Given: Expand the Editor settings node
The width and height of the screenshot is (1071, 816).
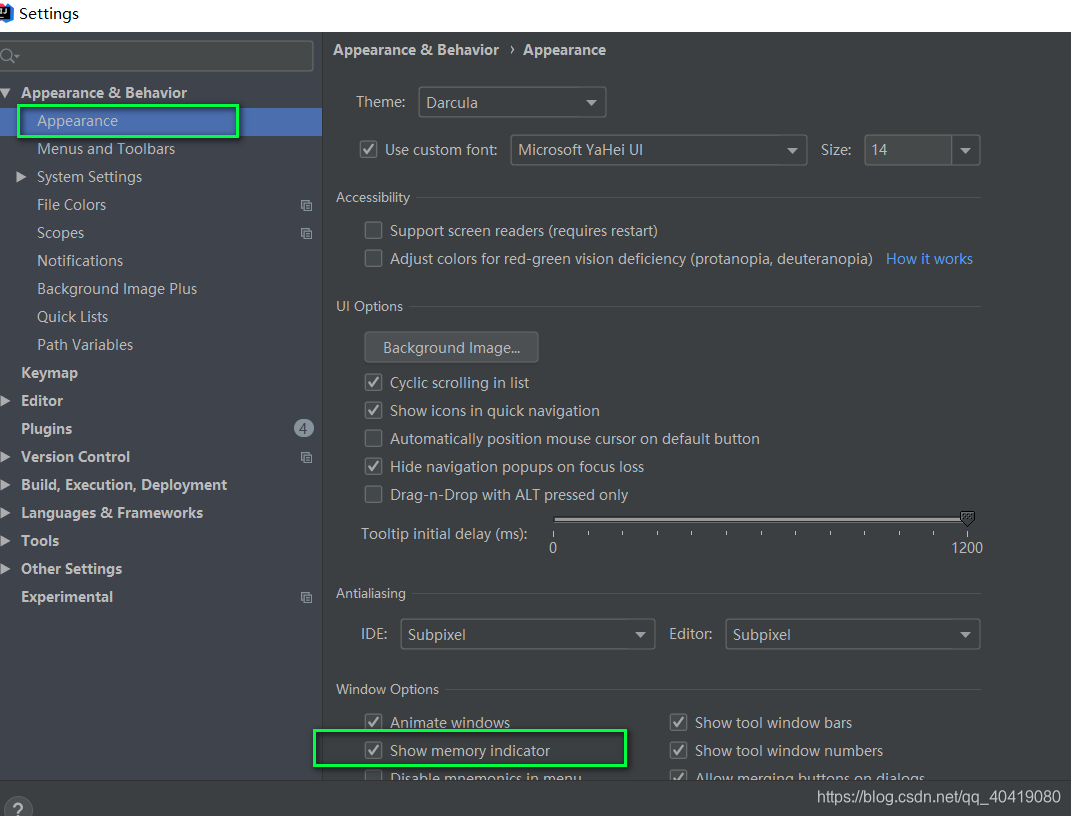Looking at the screenshot, I should [x=5, y=401].
